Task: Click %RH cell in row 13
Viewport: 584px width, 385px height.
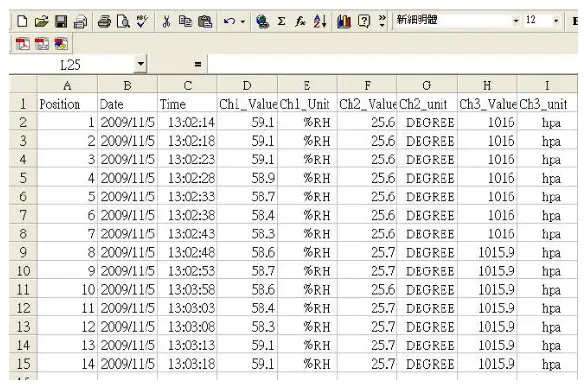Action: [307, 327]
